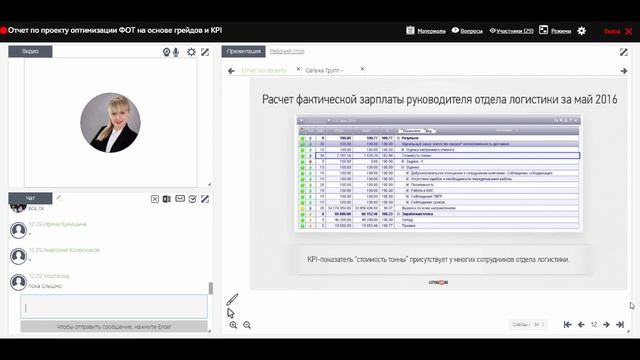Open the slides selector dropdown
The height and width of the screenshot is (360, 640).
tap(528, 324)
